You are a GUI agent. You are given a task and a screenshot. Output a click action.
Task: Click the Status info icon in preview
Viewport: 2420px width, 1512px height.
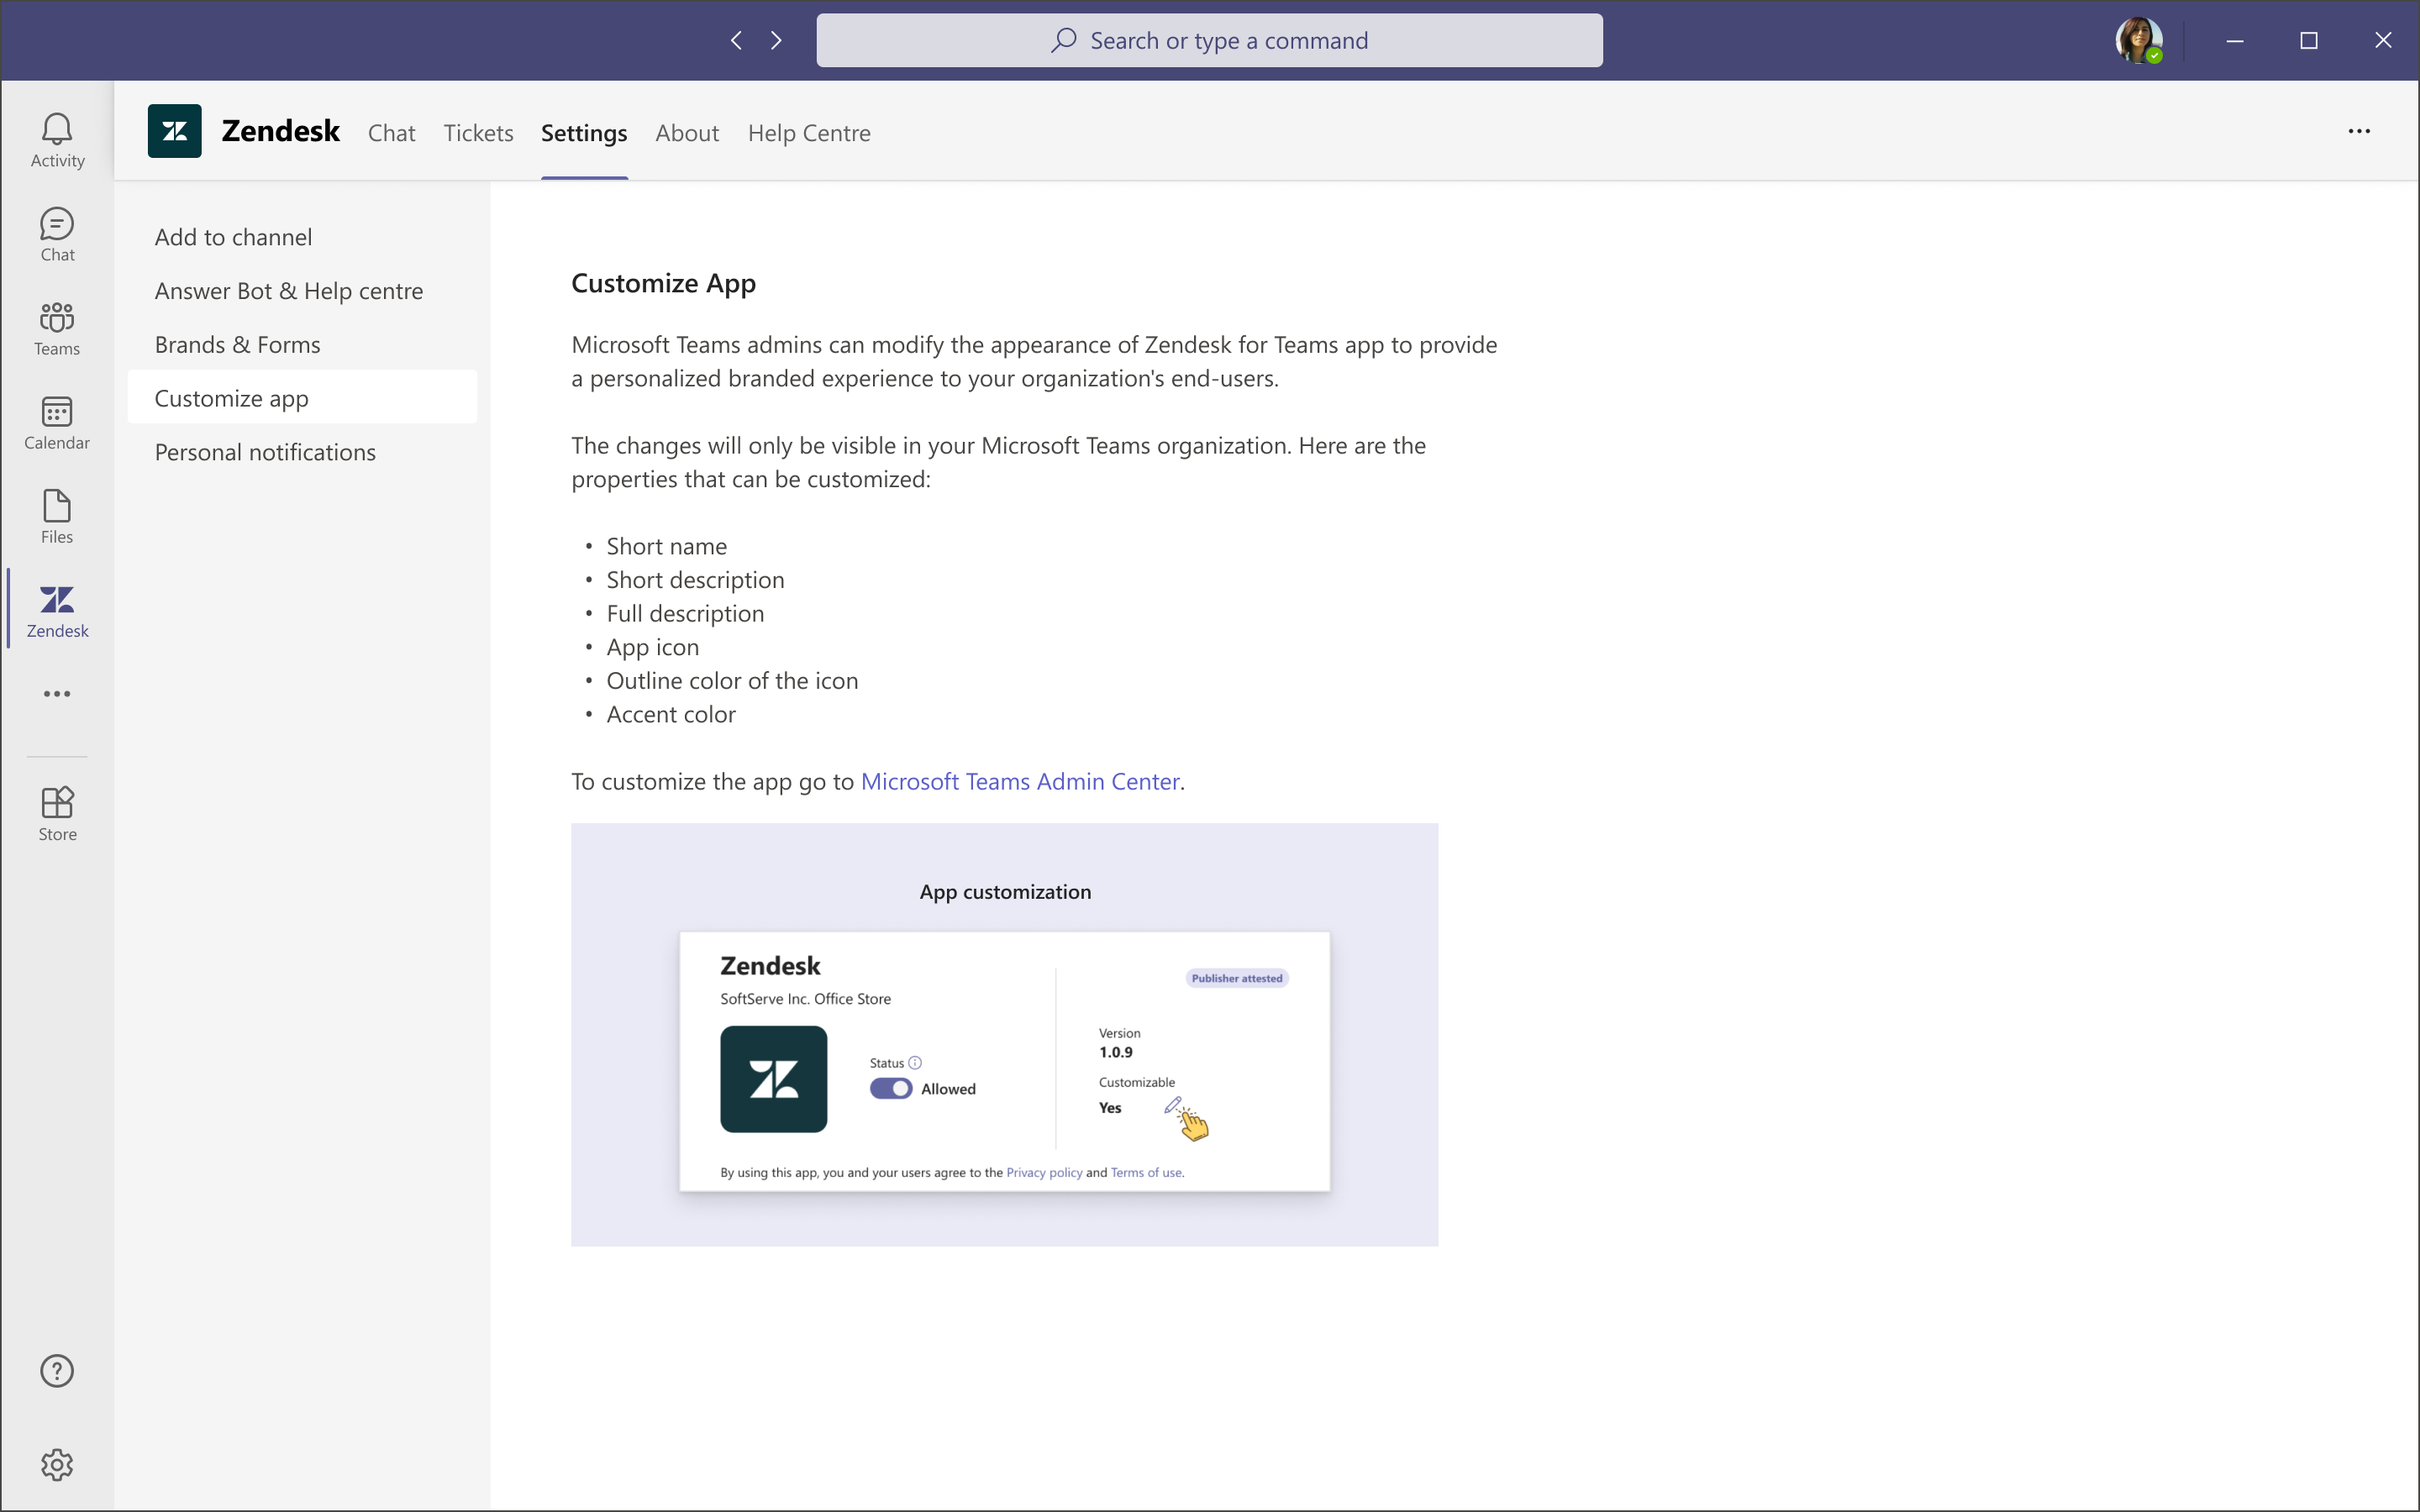point(915,1062)
